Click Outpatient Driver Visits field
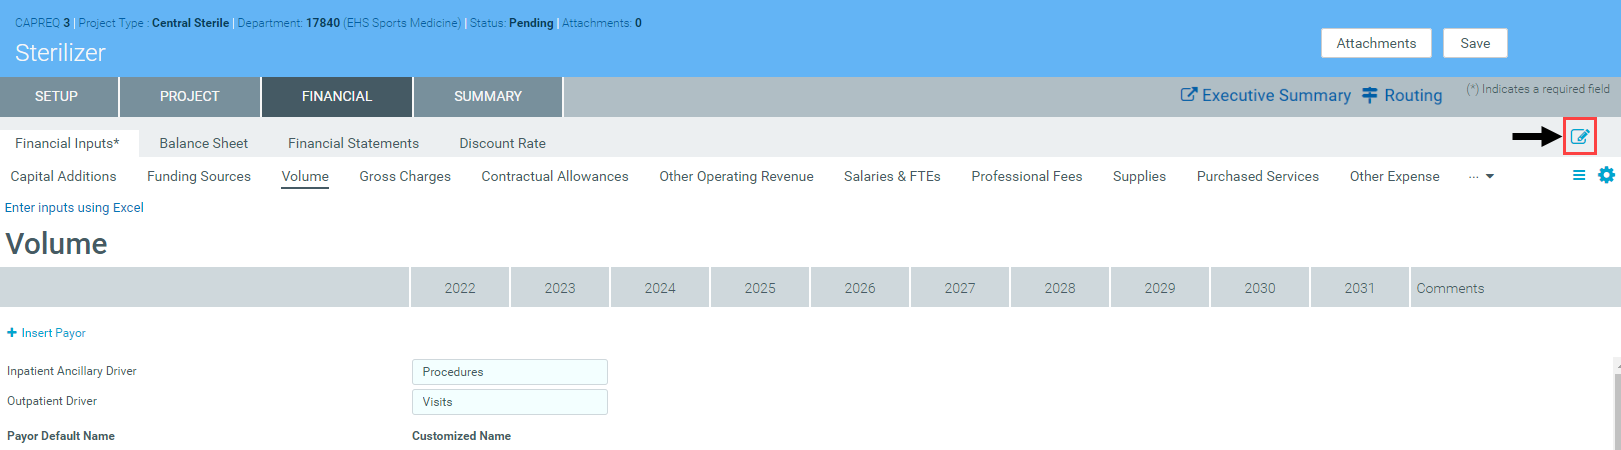The height and width of the screenshot is (450, 1621). tap(509, 402)
